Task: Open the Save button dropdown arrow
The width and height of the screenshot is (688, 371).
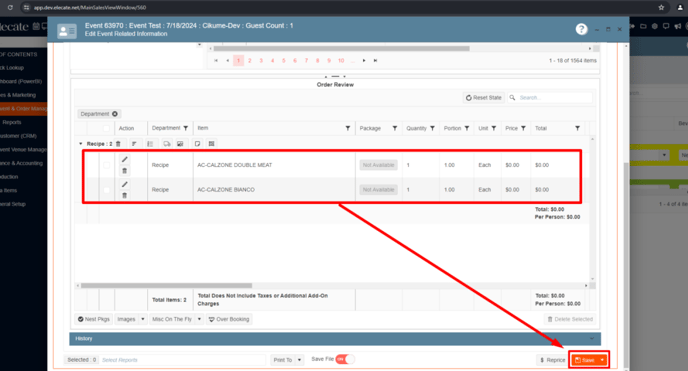Action: coord(602,360)
